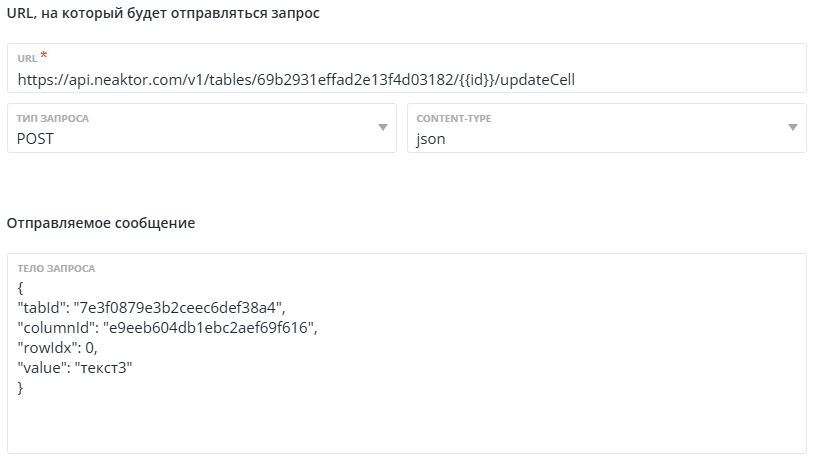Viewport: 816px width, 459px height.
Task: Click the URL section heading text
Action: (164, 15)
